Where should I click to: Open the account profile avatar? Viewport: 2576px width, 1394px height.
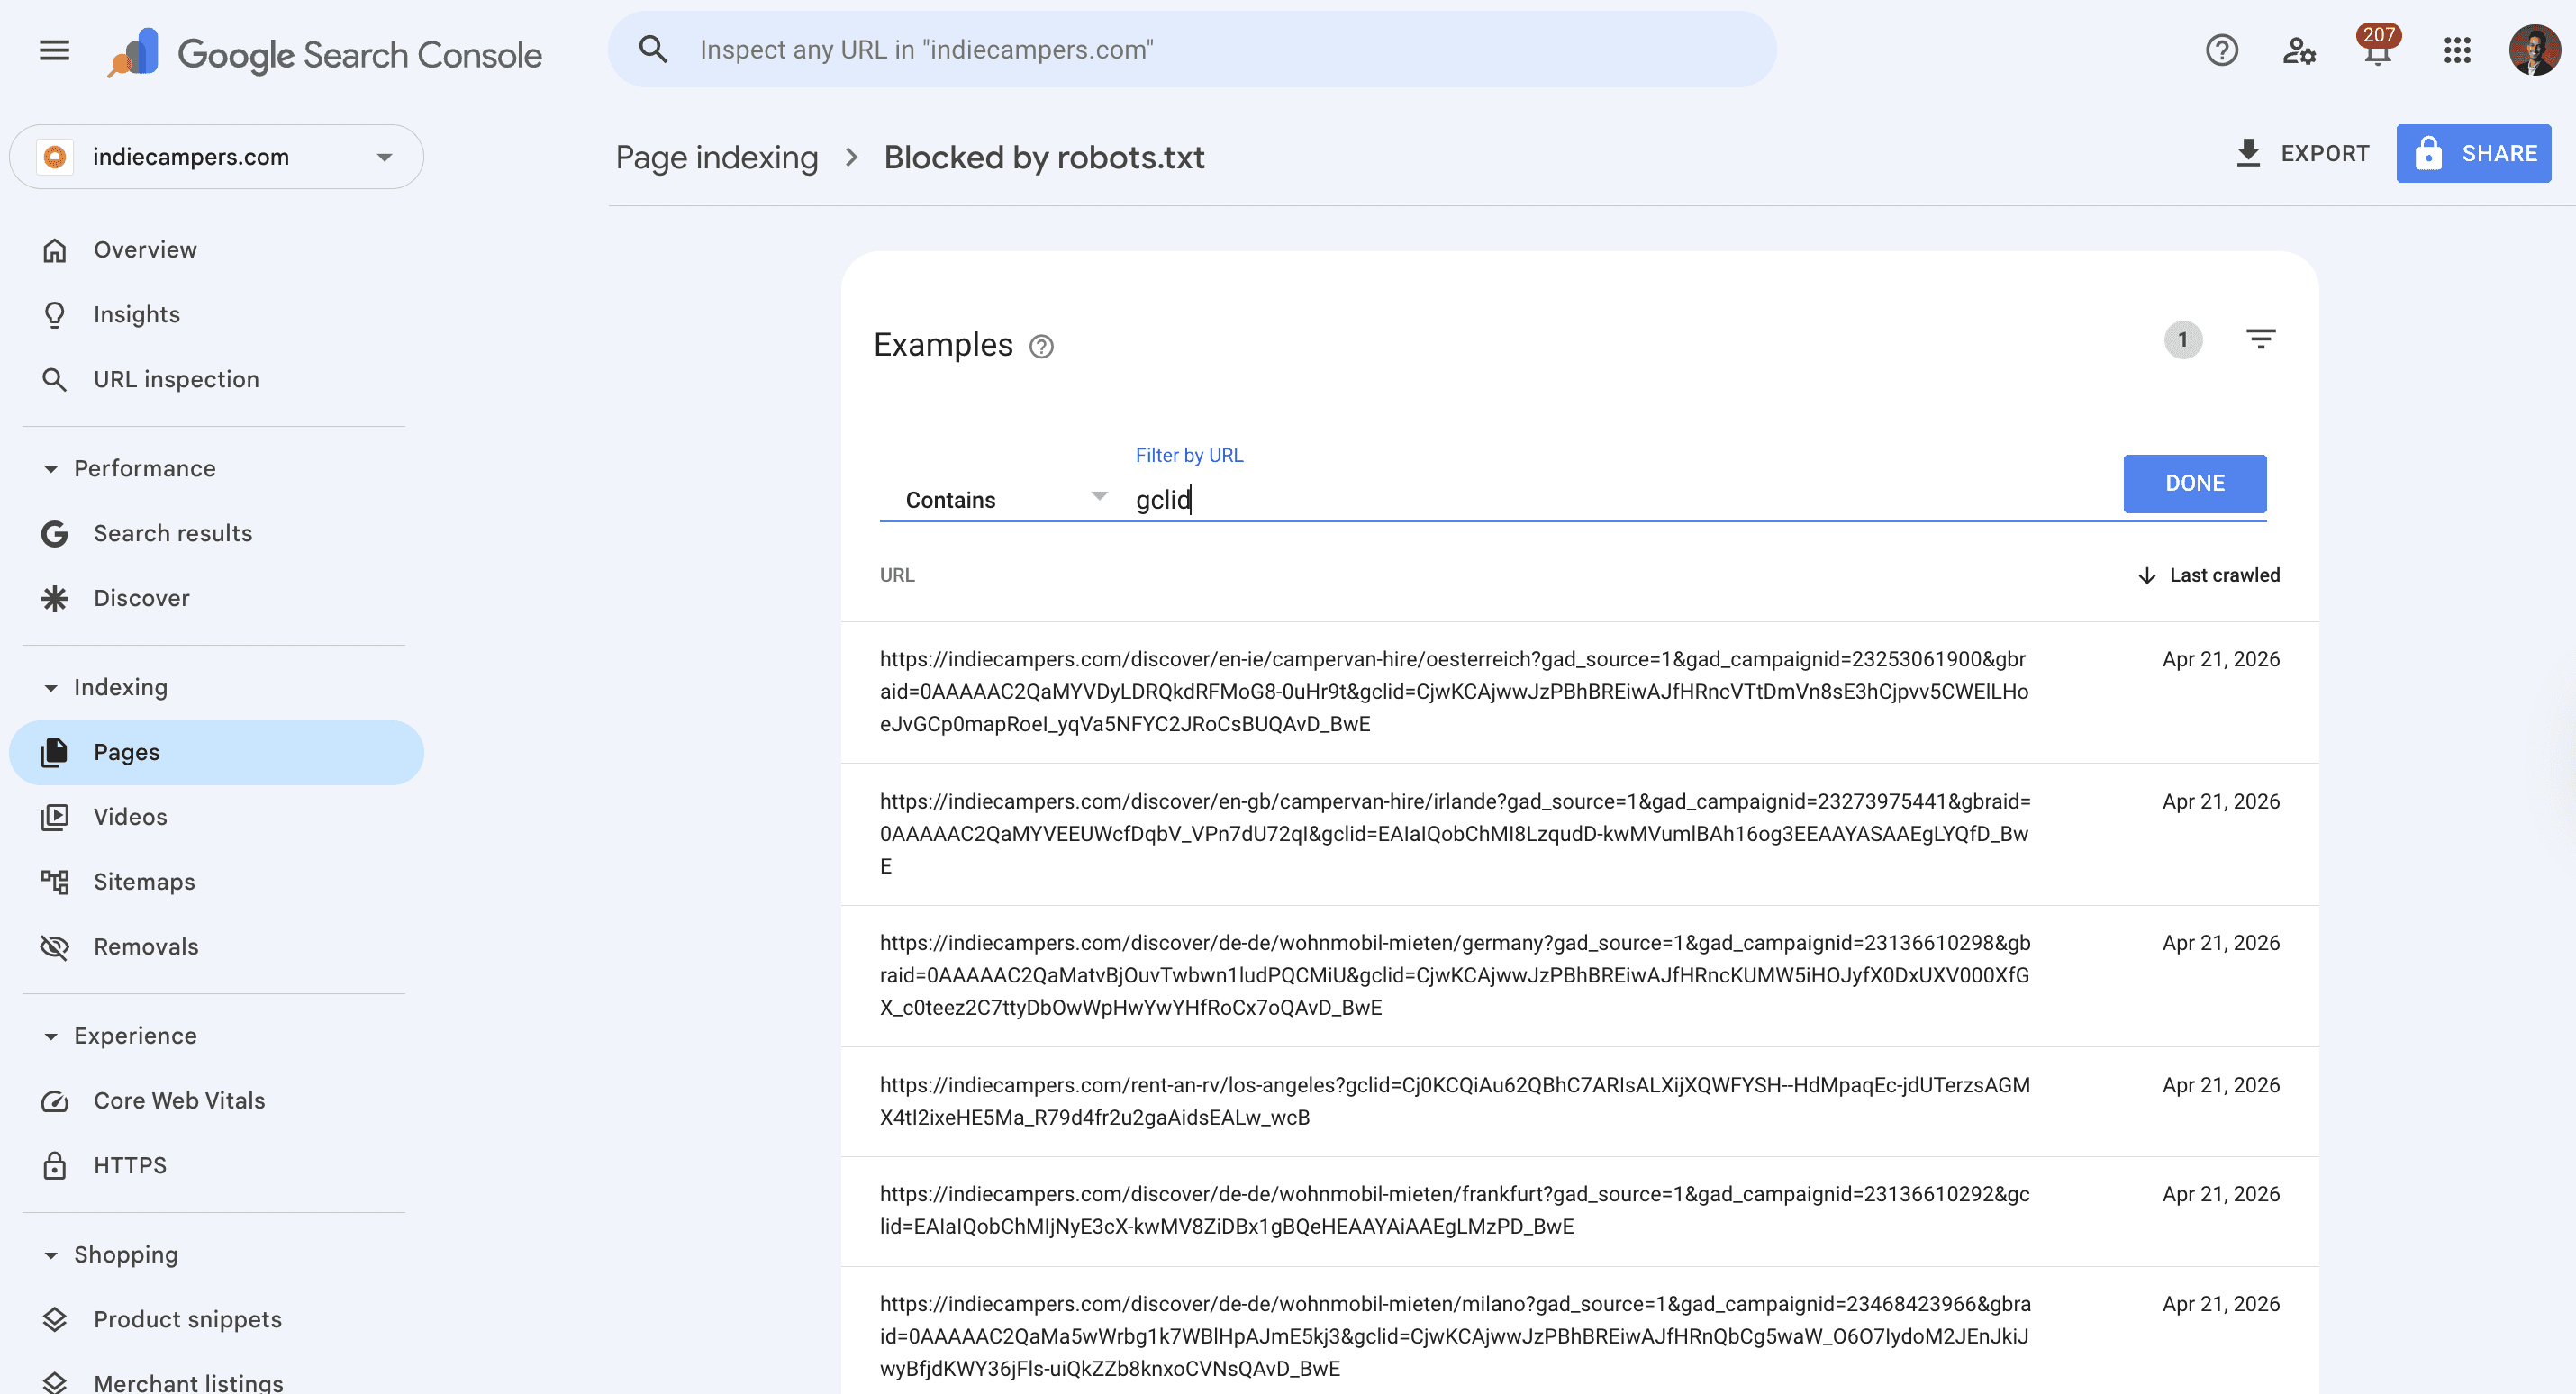pos(2534,50)
